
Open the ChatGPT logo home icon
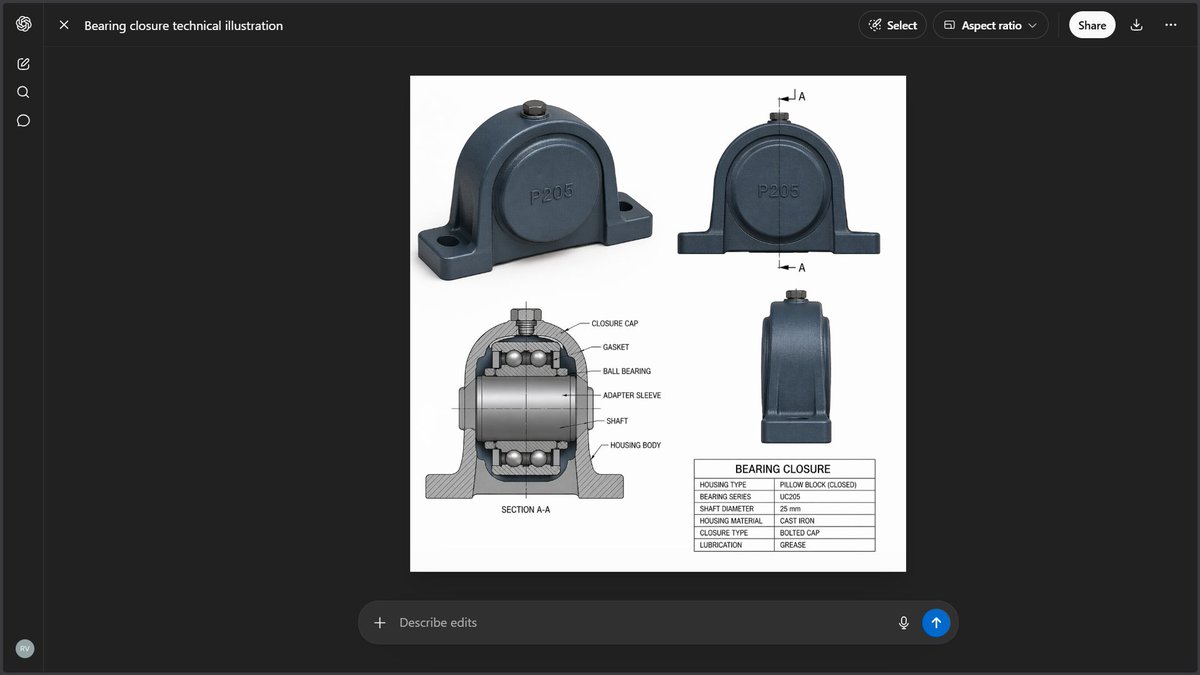[23, 24]
